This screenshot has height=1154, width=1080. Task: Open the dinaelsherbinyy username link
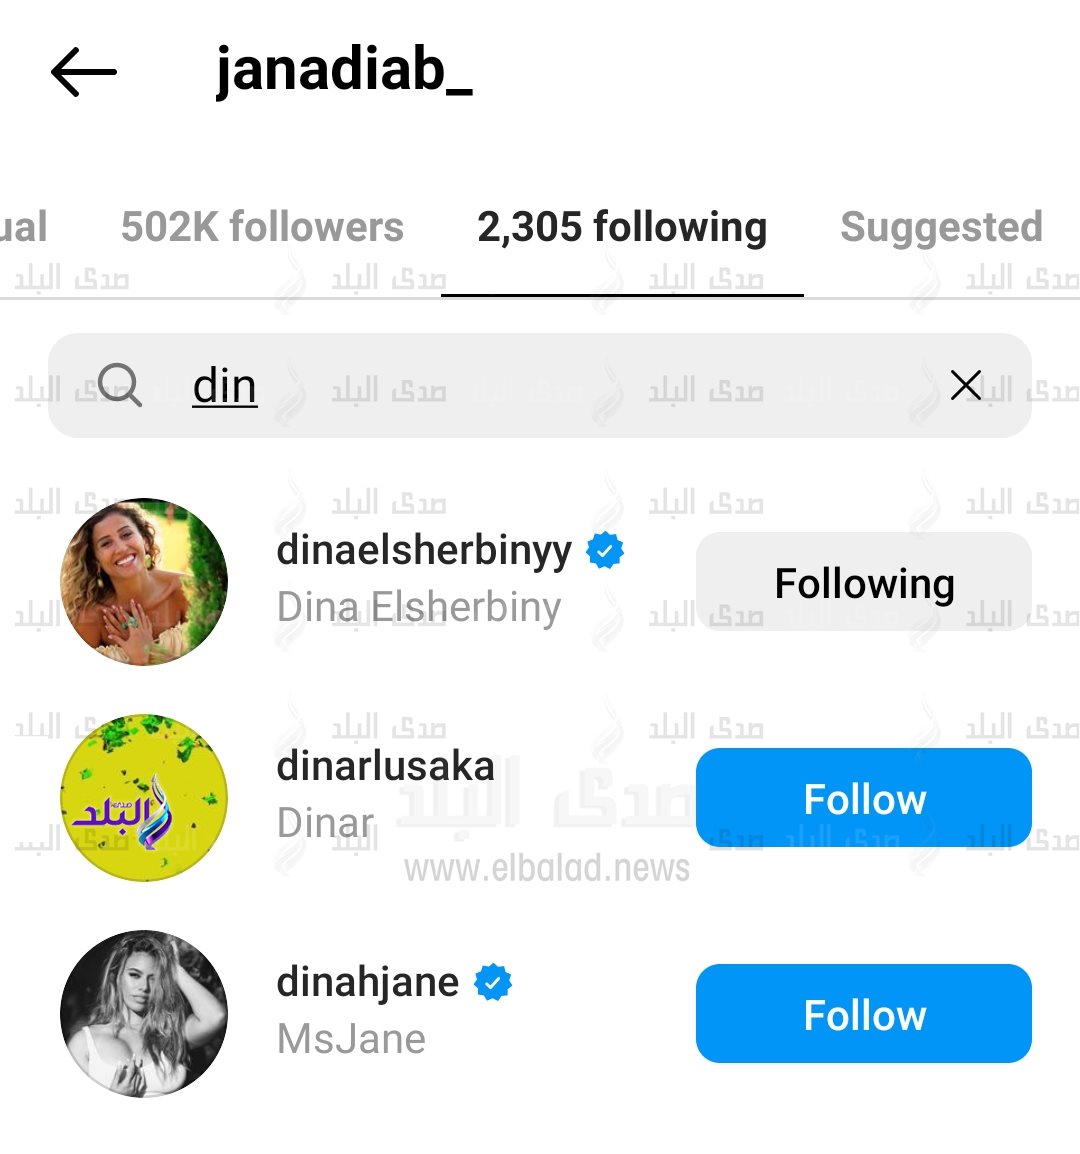424,551
